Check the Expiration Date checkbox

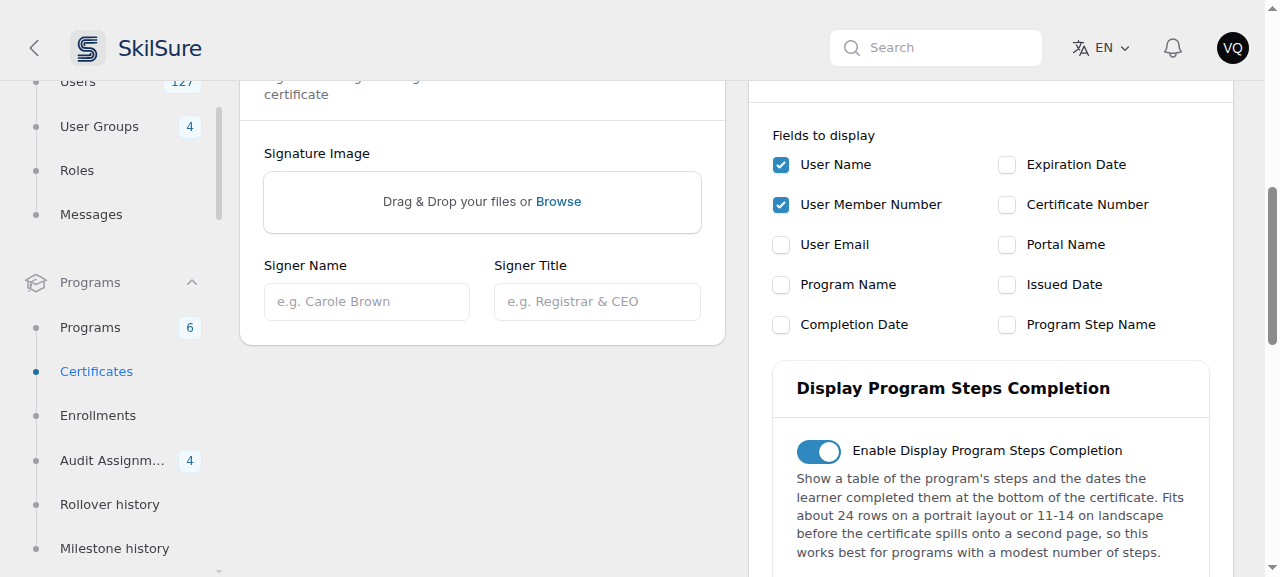[1007, 165]
